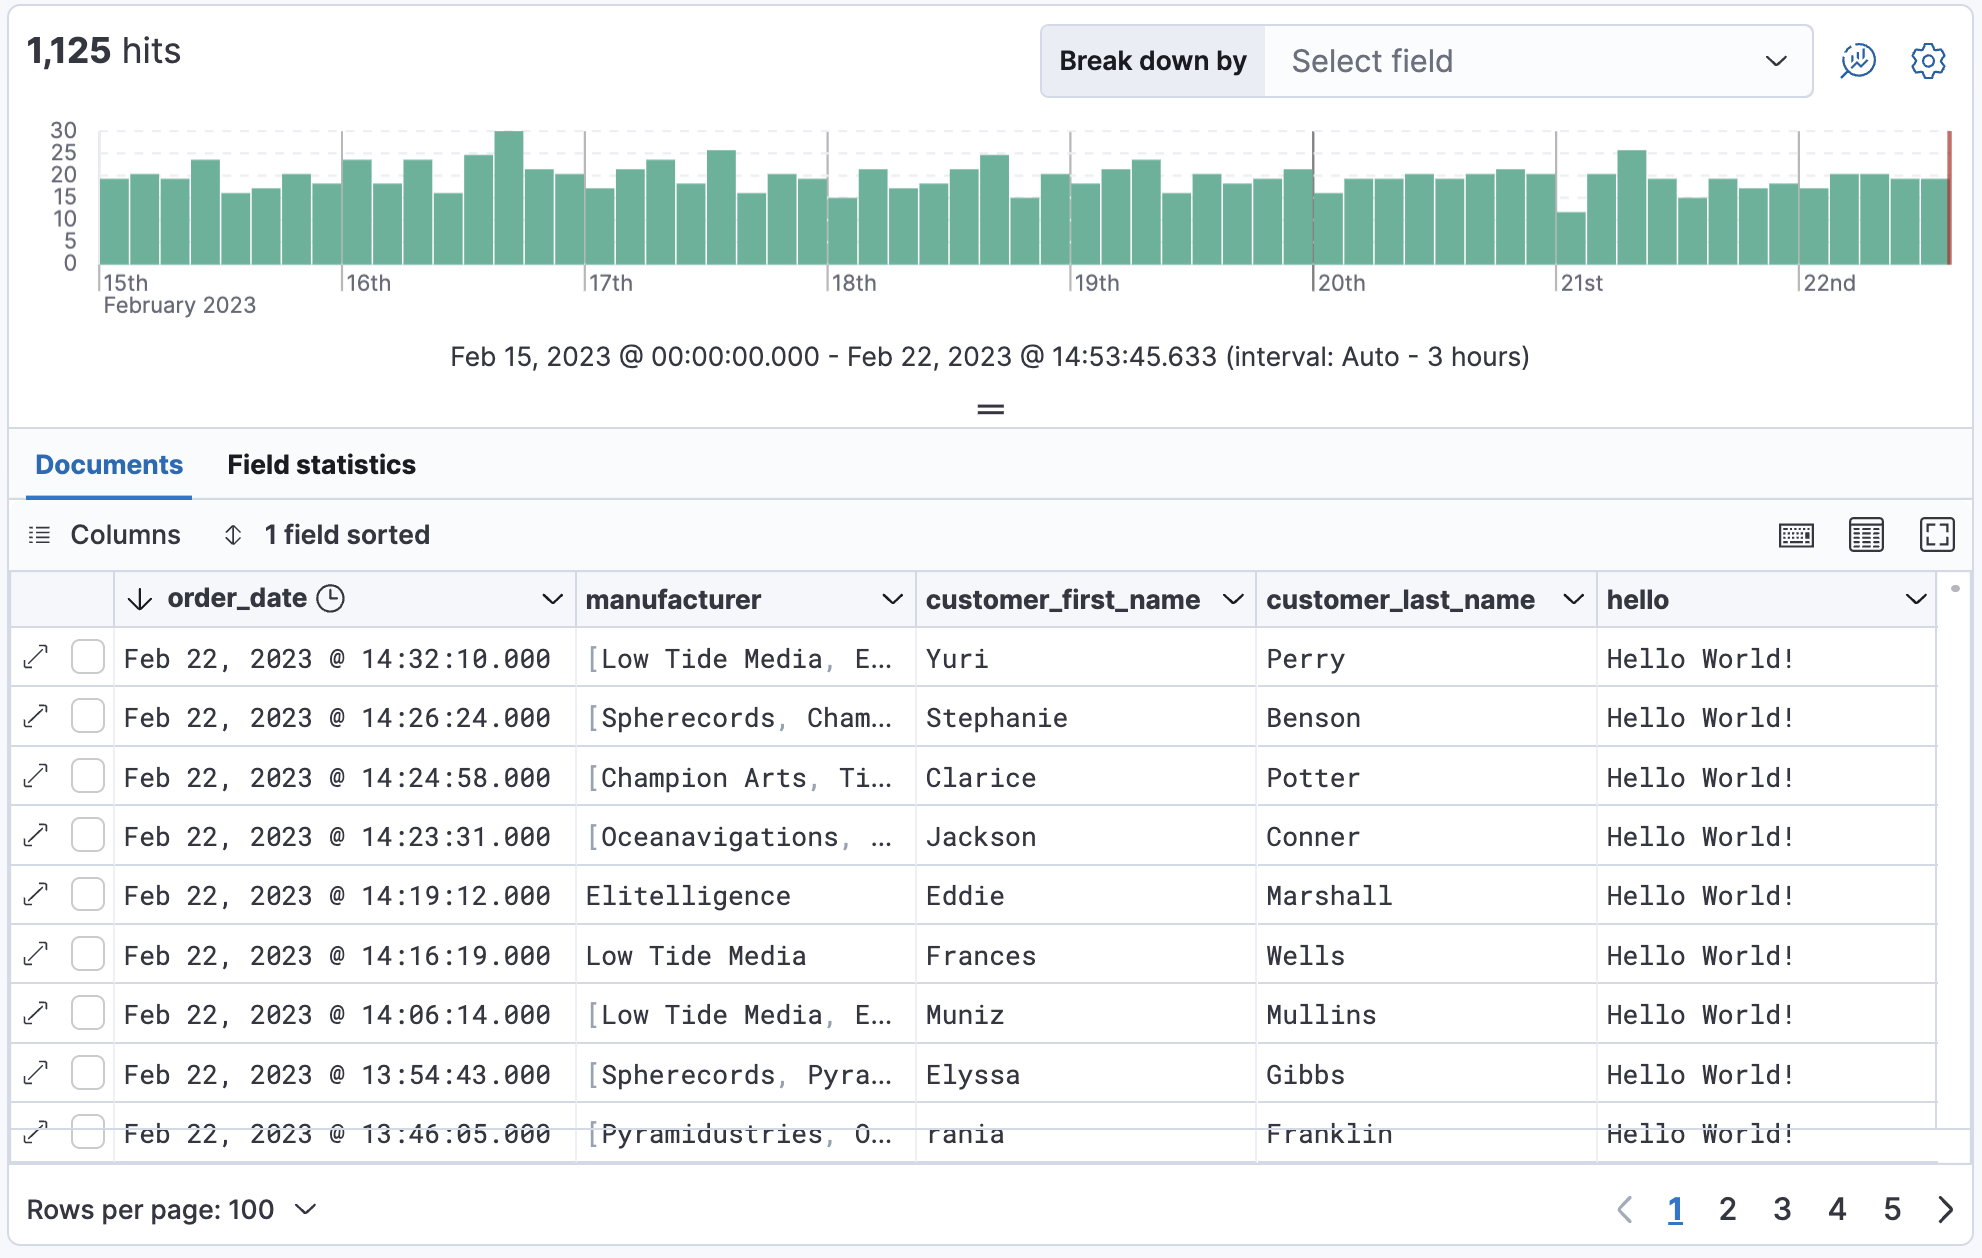Select checkbox for Stephanie Benson row

(88, 717)
